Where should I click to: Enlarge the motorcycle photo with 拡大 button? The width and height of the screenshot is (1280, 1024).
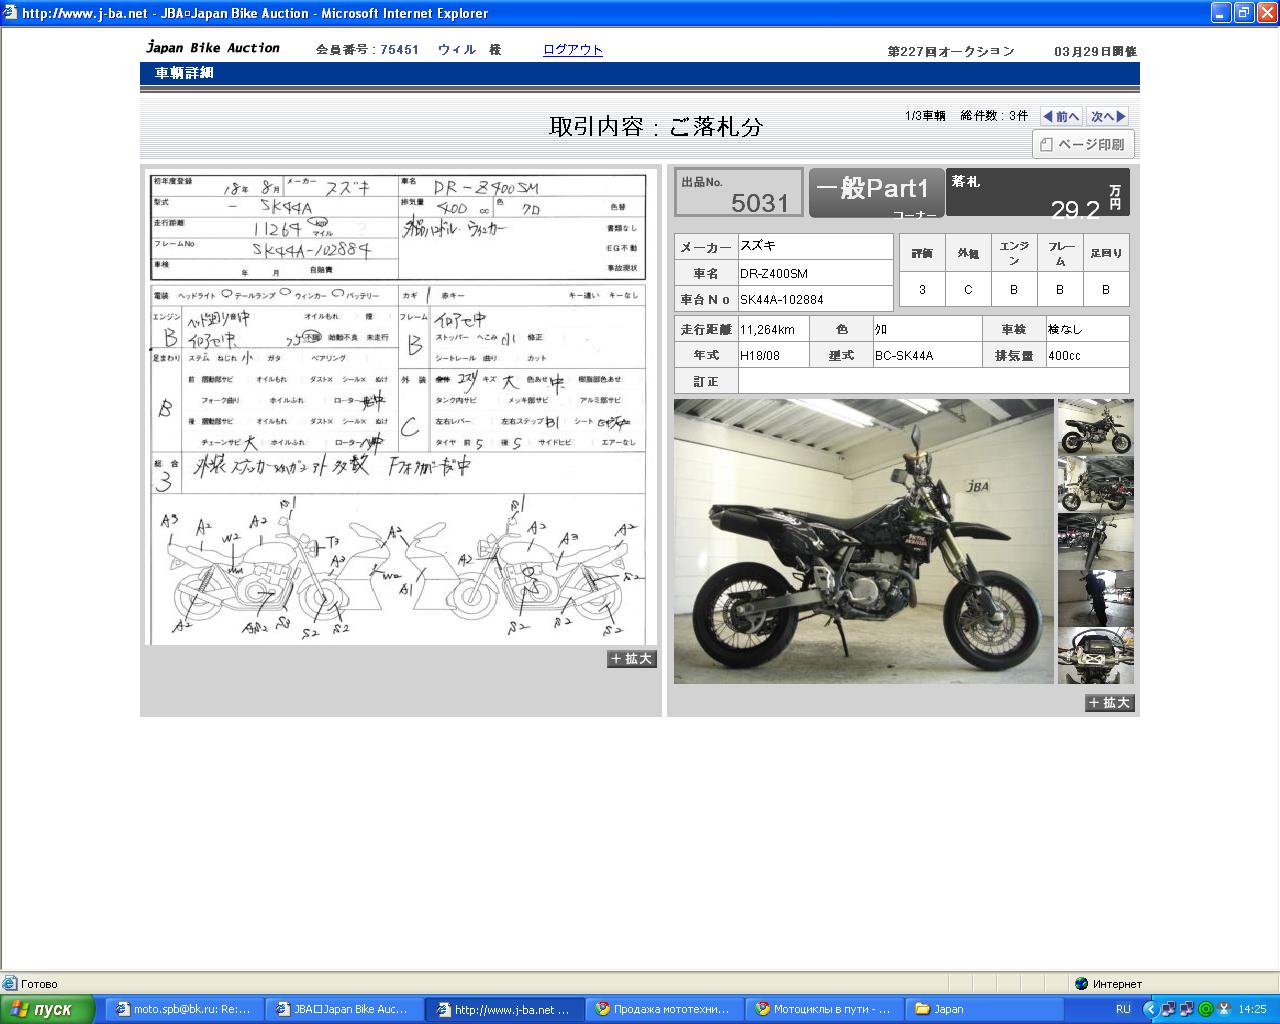1110,703
